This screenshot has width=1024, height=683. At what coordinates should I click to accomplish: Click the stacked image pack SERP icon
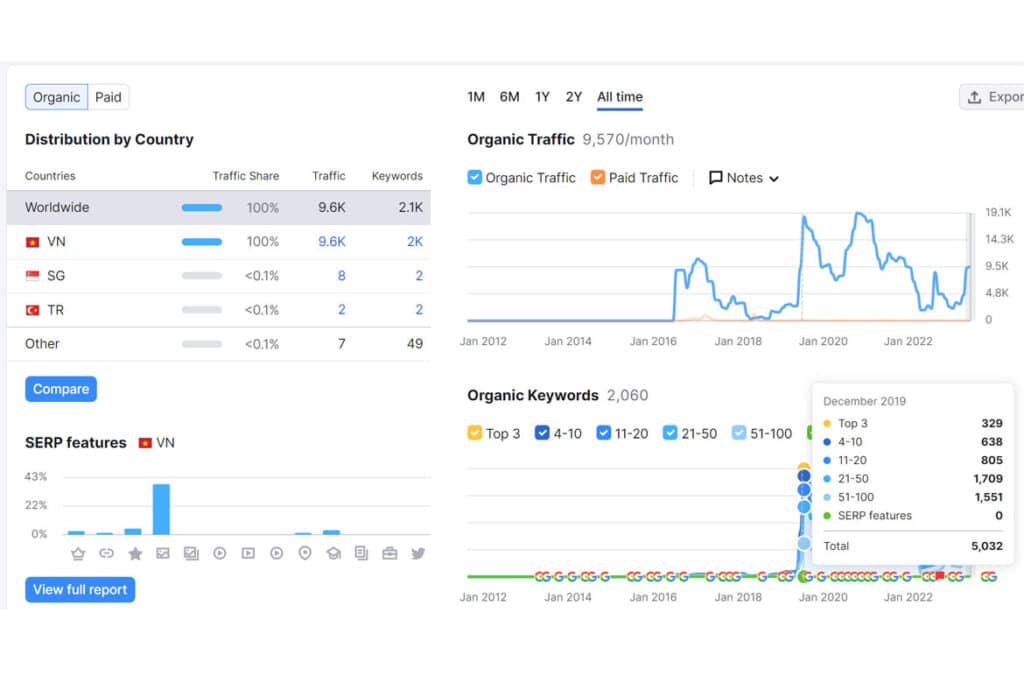point(191,554)
